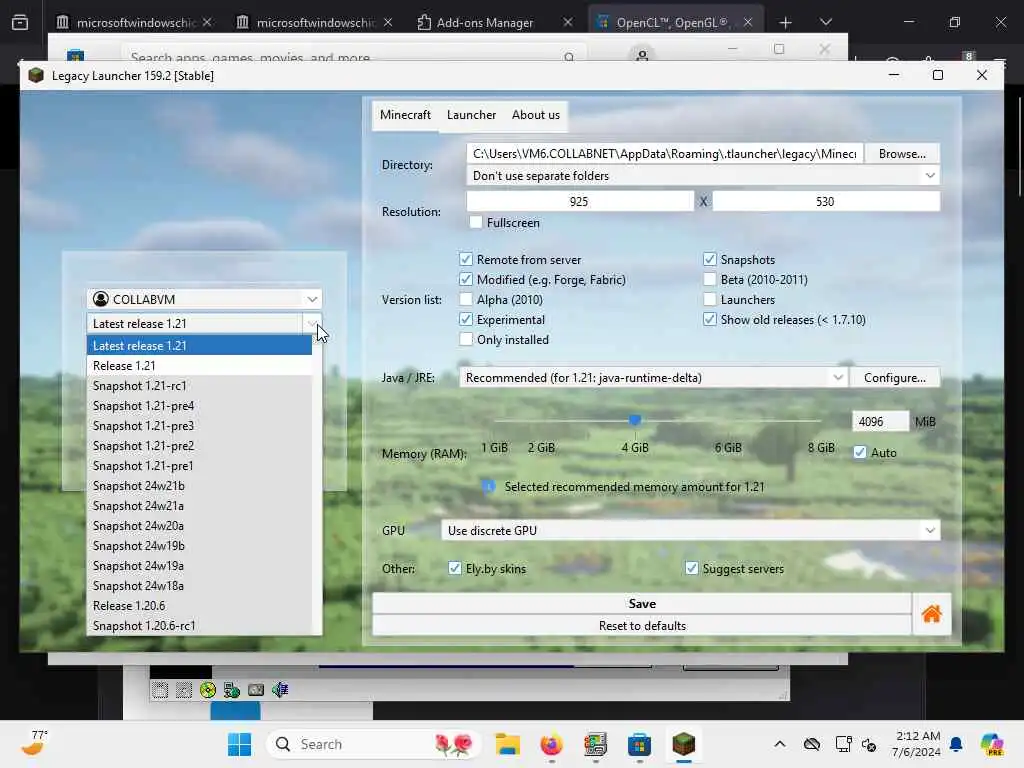Open Firefox from the taskbar
The height and width of the screenshot is (768, 1024).
pos(552,744)
